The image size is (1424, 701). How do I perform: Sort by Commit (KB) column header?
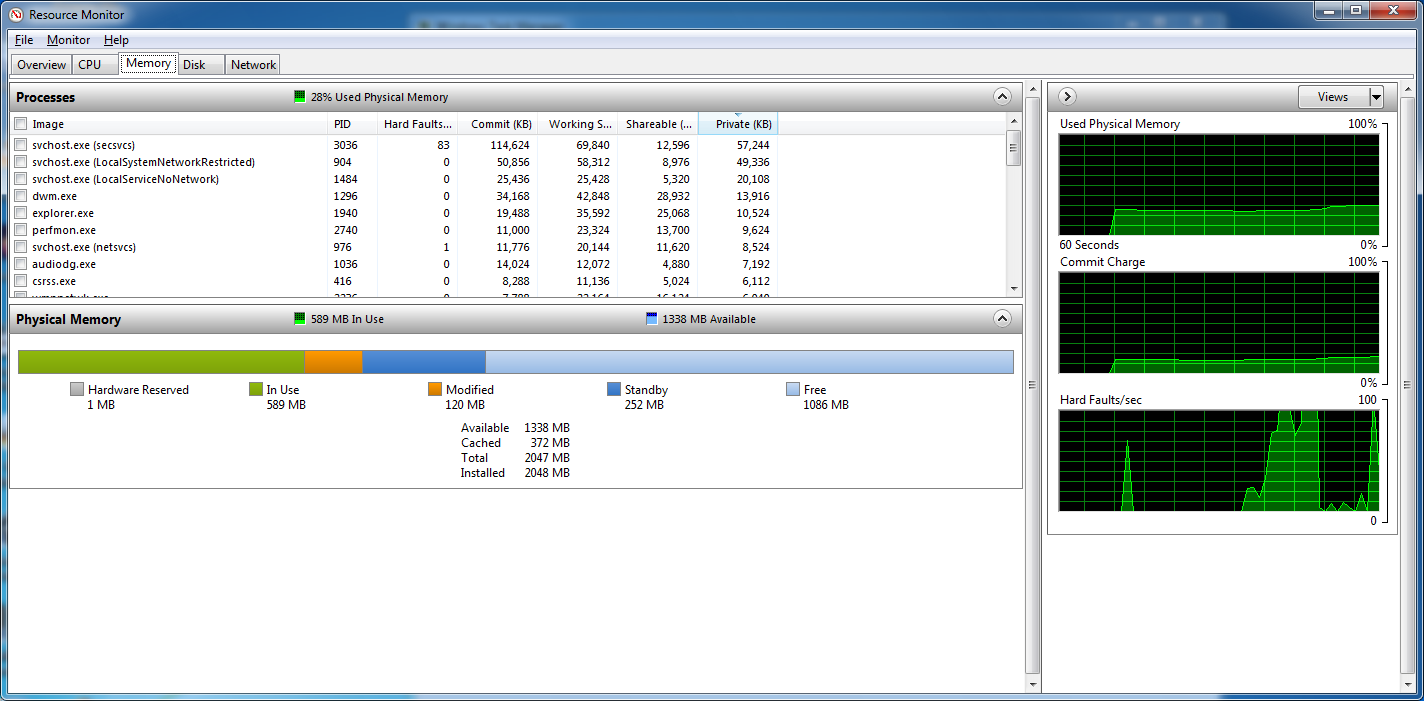[x=497, y=124]
